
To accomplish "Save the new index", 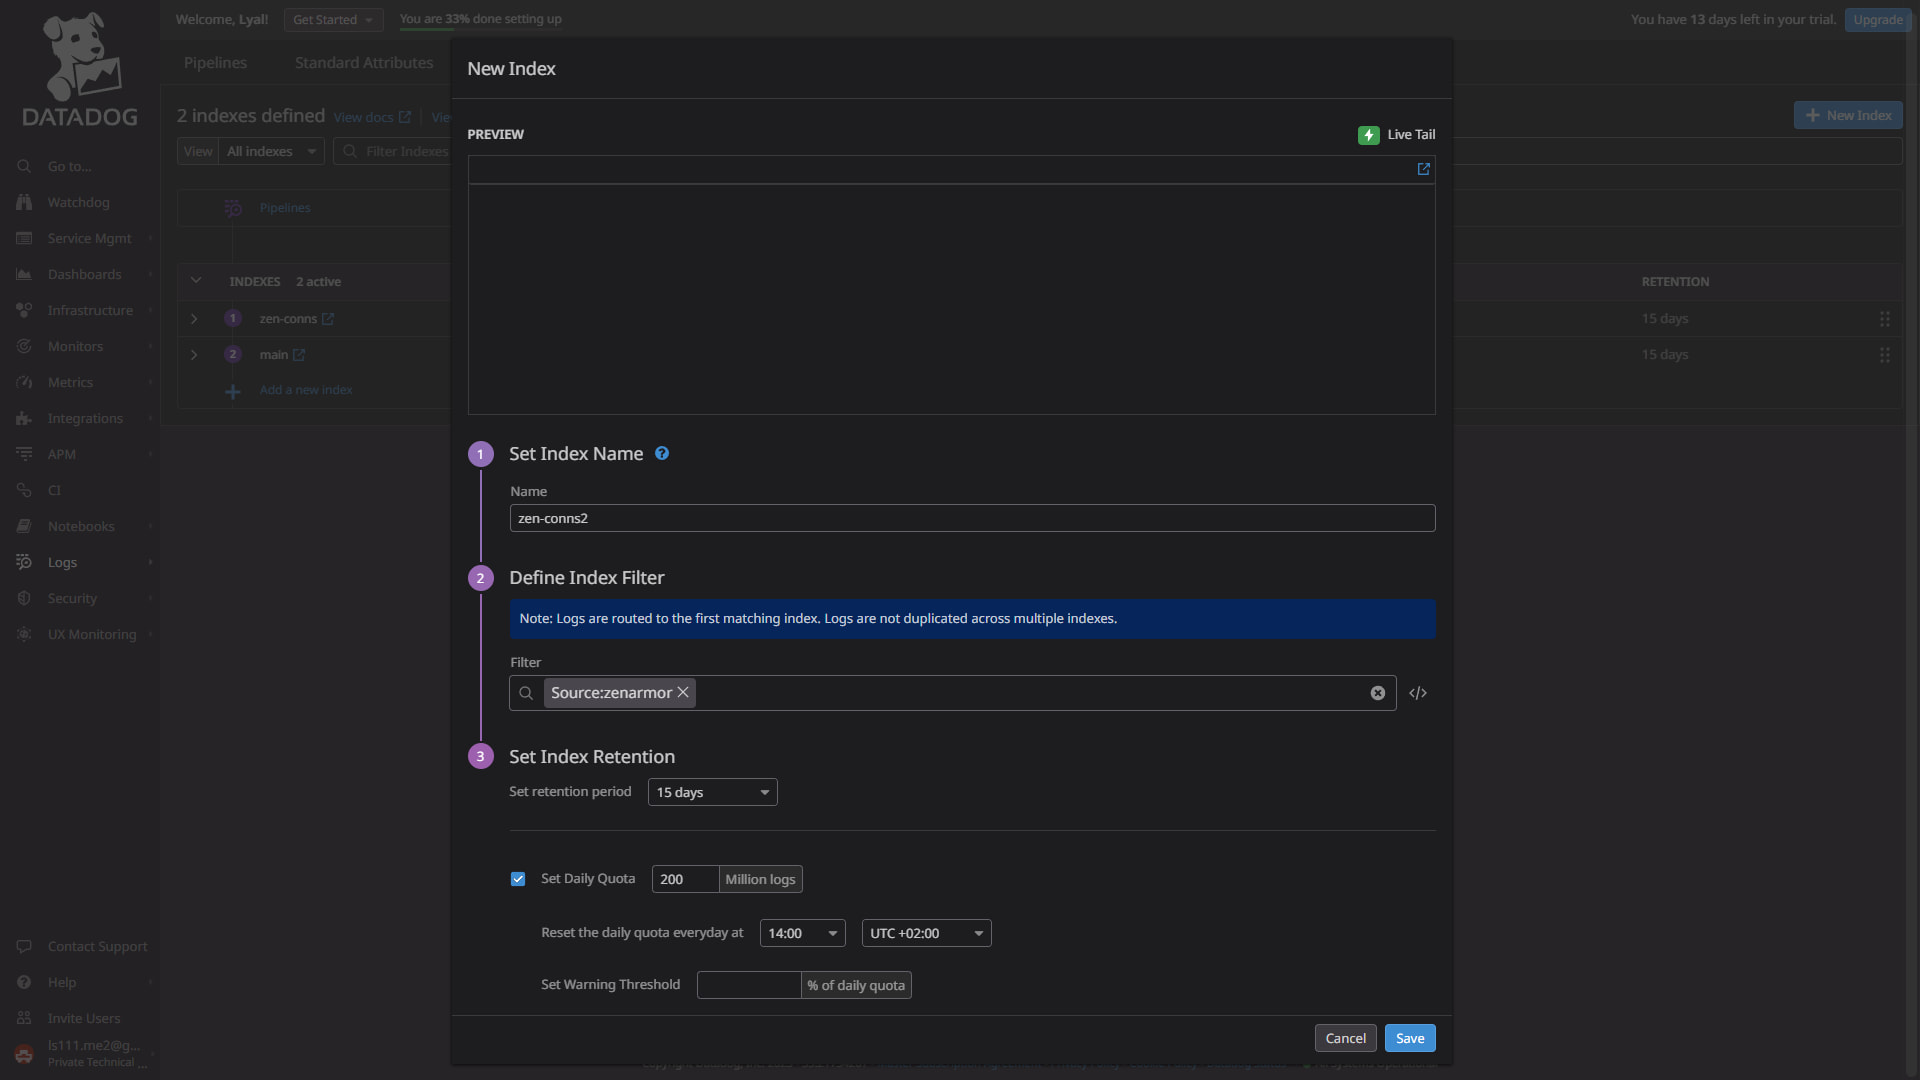I will [x=1410, y=1038].
